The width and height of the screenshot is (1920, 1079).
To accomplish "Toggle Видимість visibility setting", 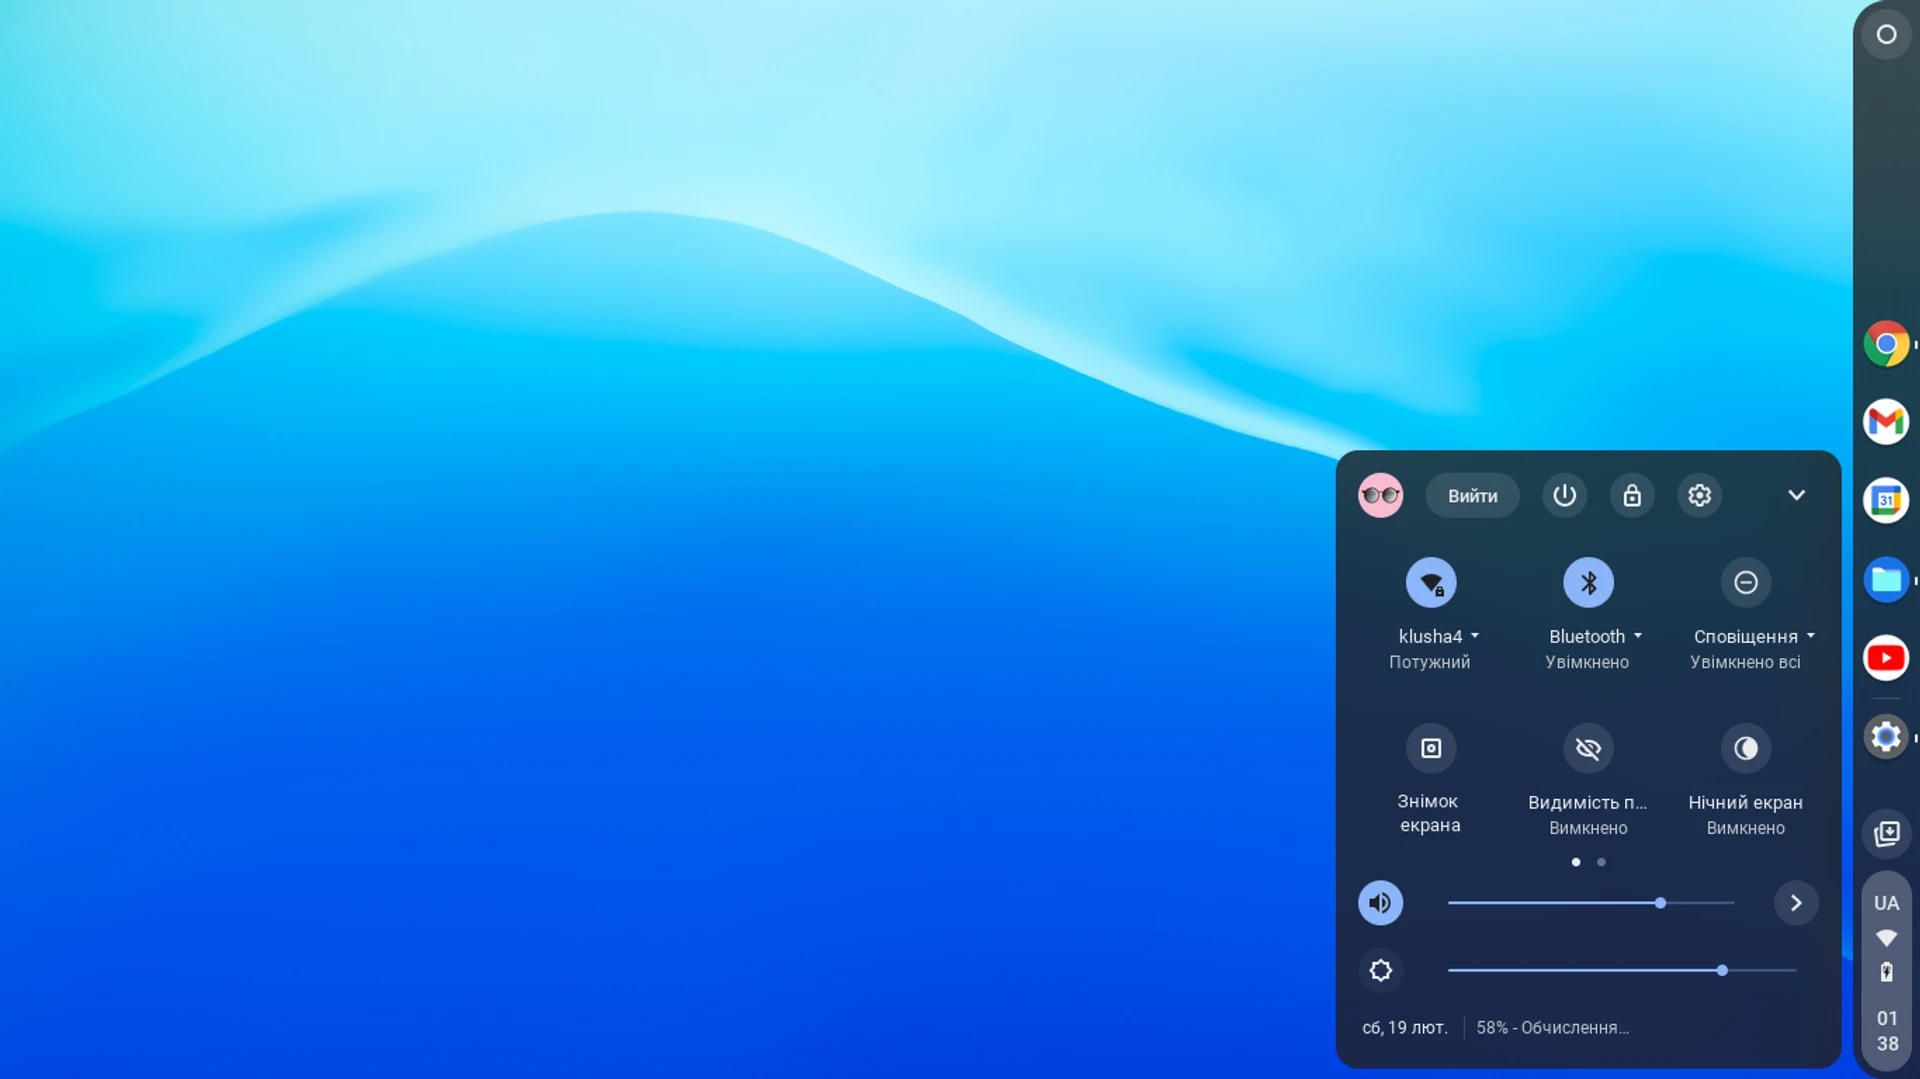I will 1588,748.
